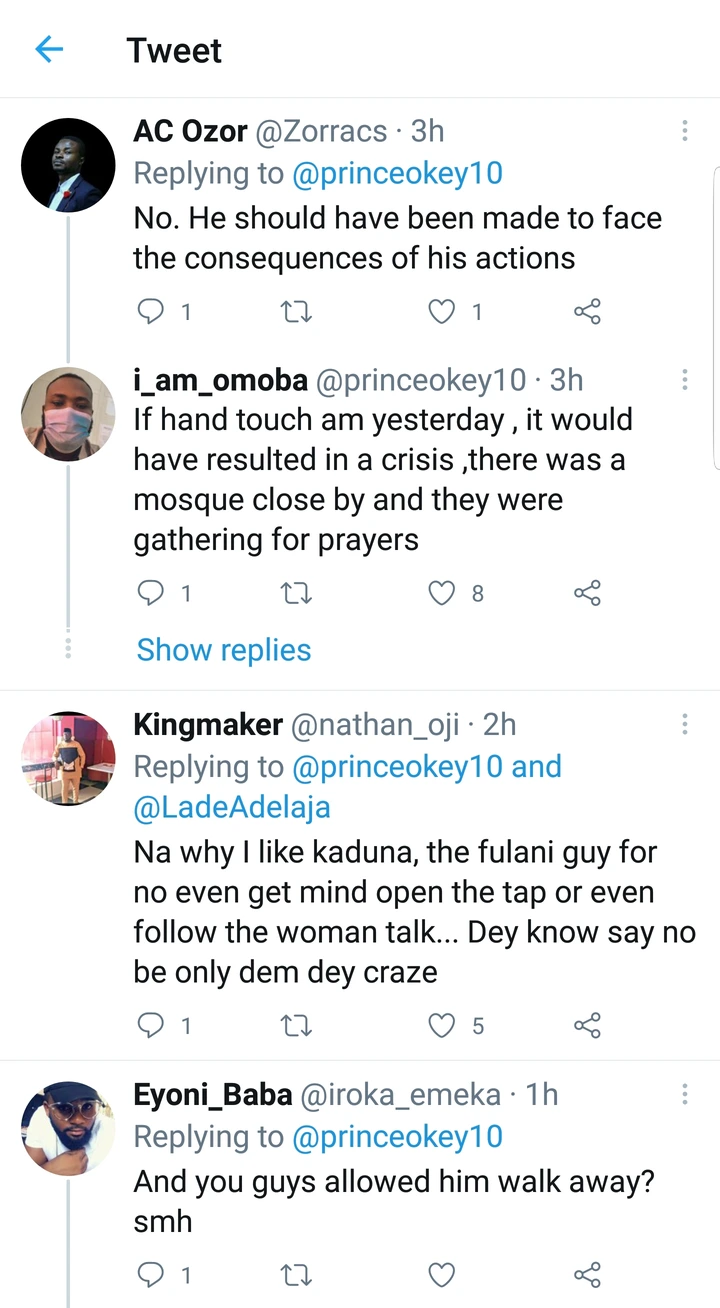
Task: Open Eyoni_Baba's profile avatar
Action: click(68, 1128)
